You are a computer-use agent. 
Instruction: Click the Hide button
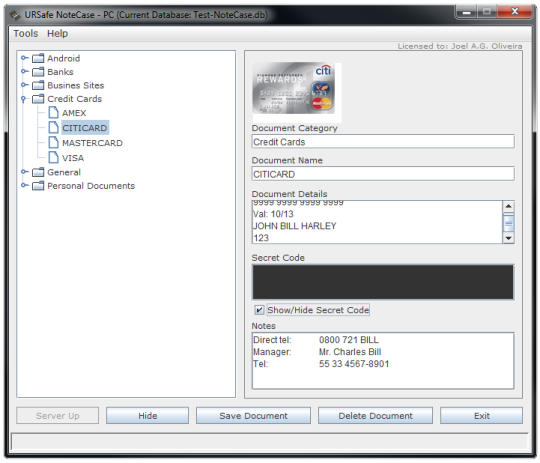click(x=147, y=416)
